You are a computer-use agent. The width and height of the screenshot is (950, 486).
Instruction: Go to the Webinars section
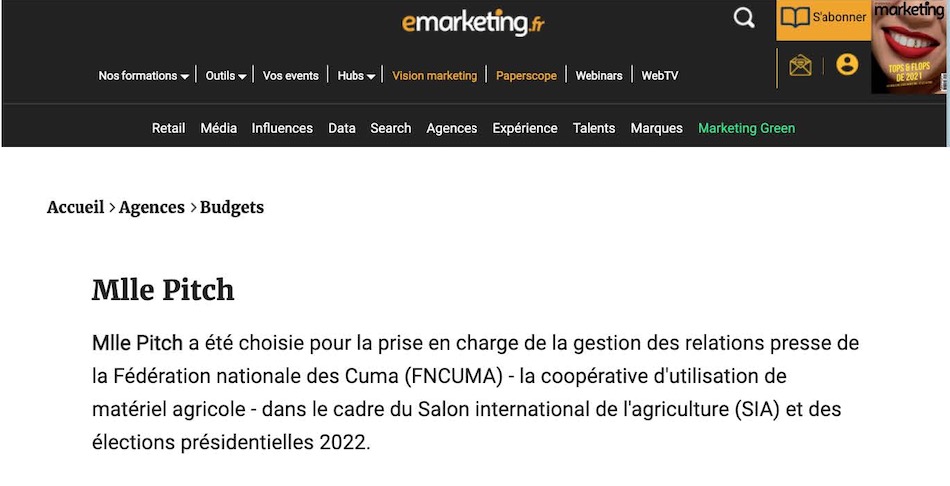pos(599,76)
